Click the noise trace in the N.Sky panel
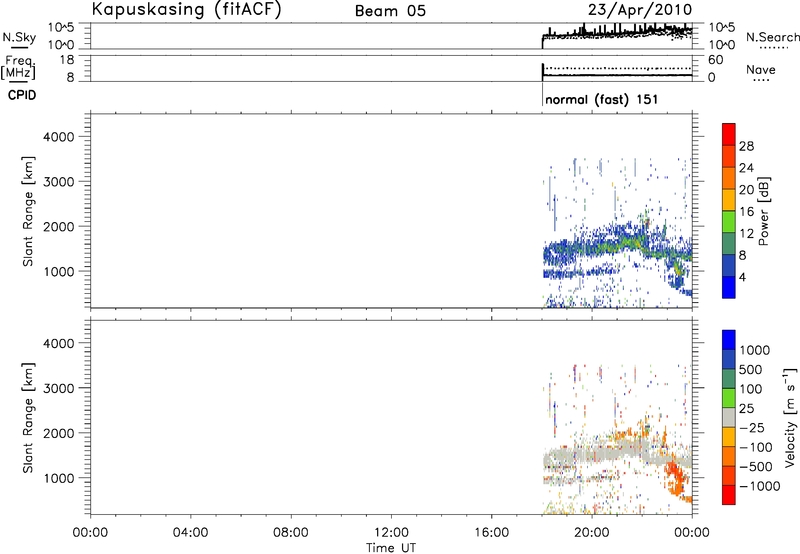The width and height of the screenshot is (800, 554). point(617,34)
